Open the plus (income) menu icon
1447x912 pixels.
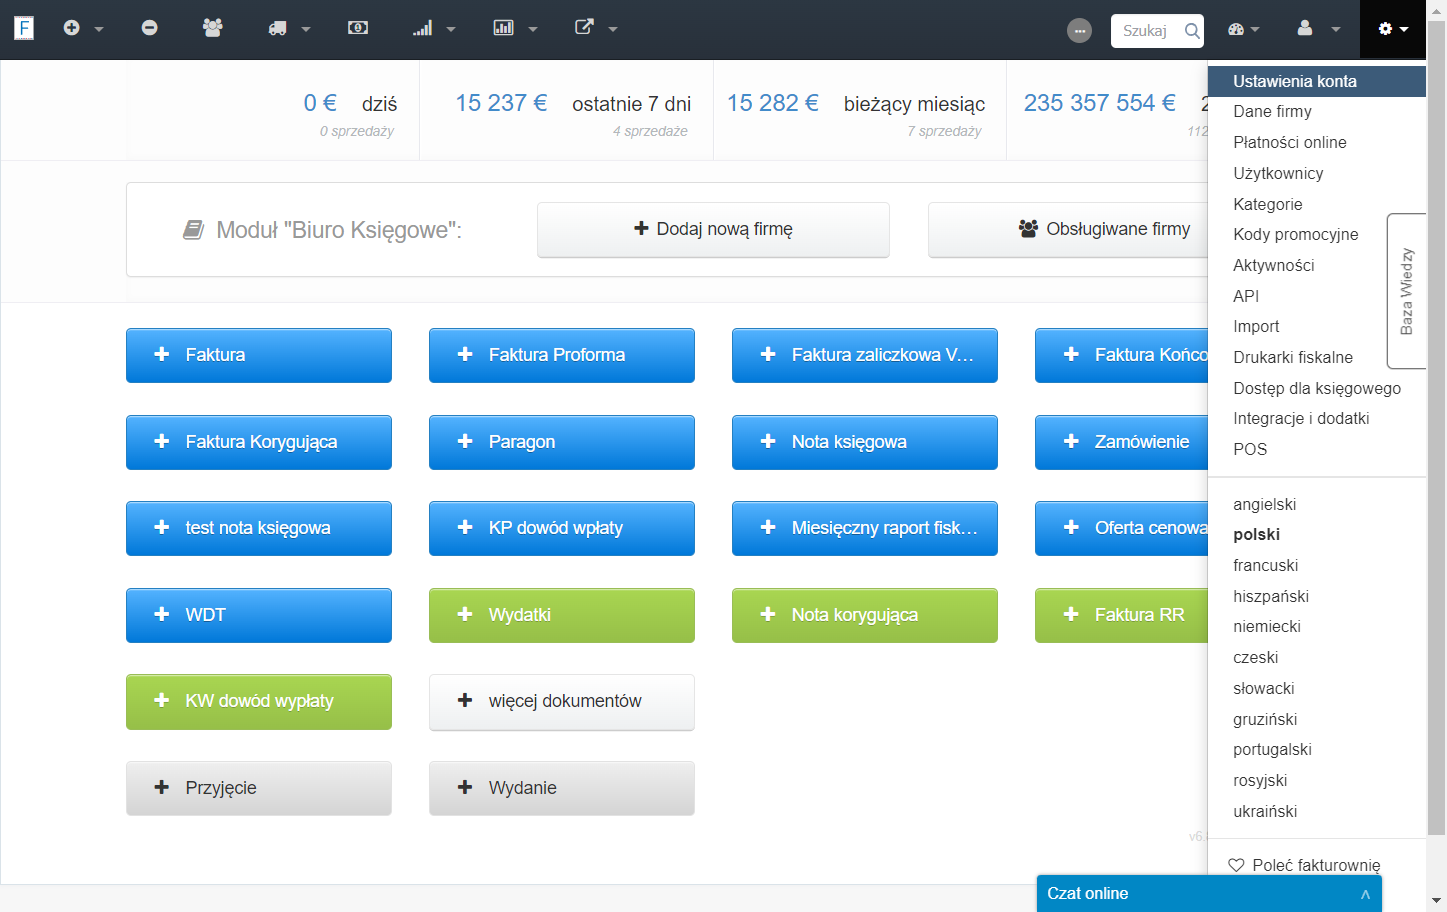tap(71, 28)
